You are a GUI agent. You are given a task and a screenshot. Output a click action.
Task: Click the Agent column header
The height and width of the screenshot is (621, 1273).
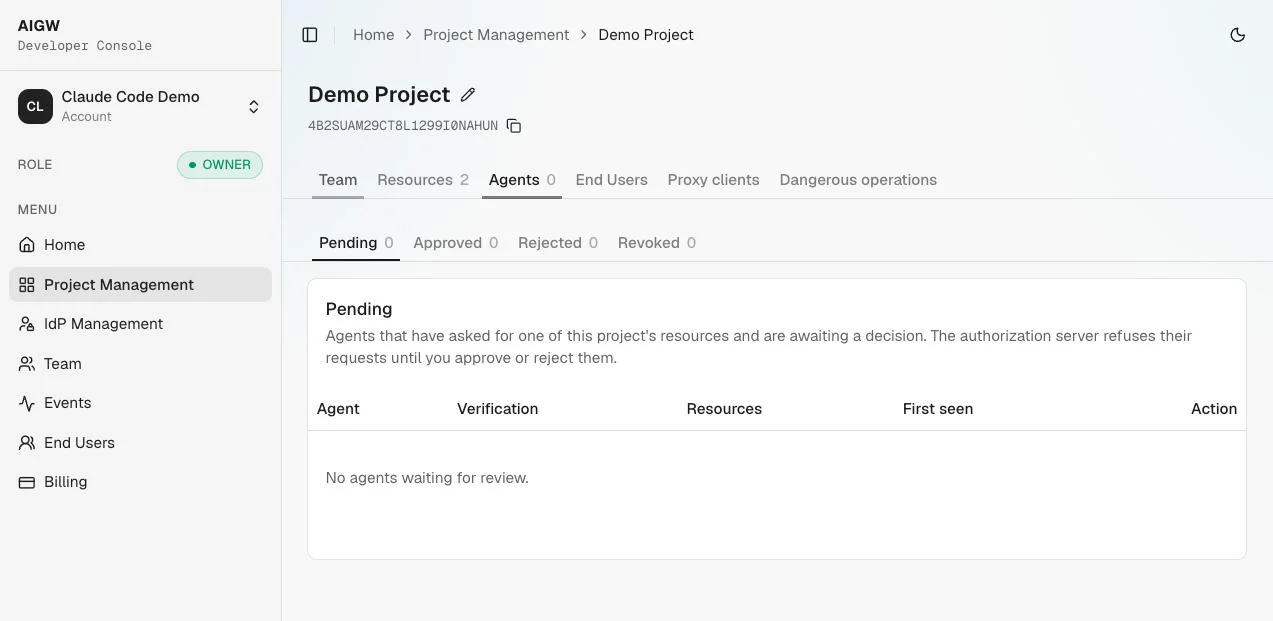pyautogui.click(x=338, y=409)
